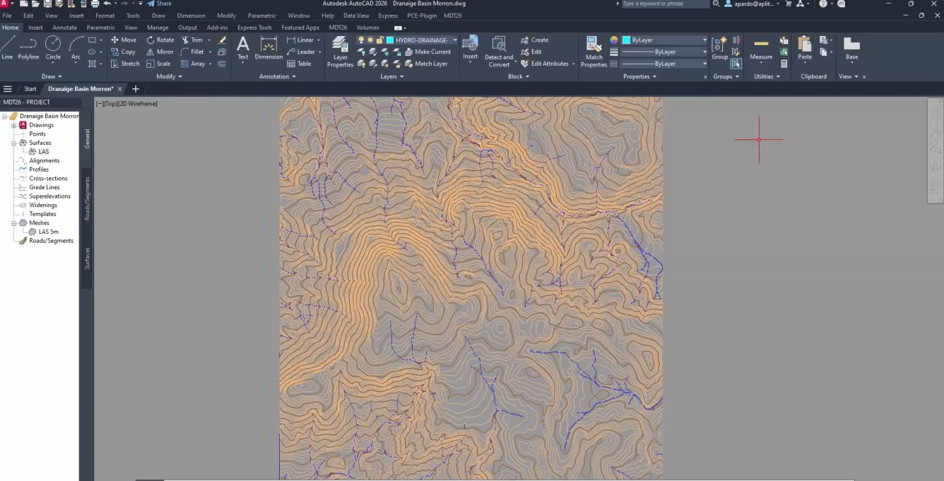The width and height of the screenshot is (944, 481).
Task: Click Detect and Convert
Action: 499,52
